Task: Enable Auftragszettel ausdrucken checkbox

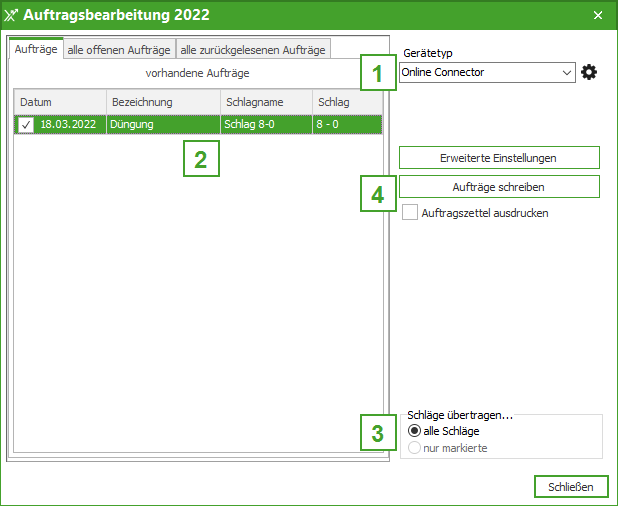Action: 410,213
